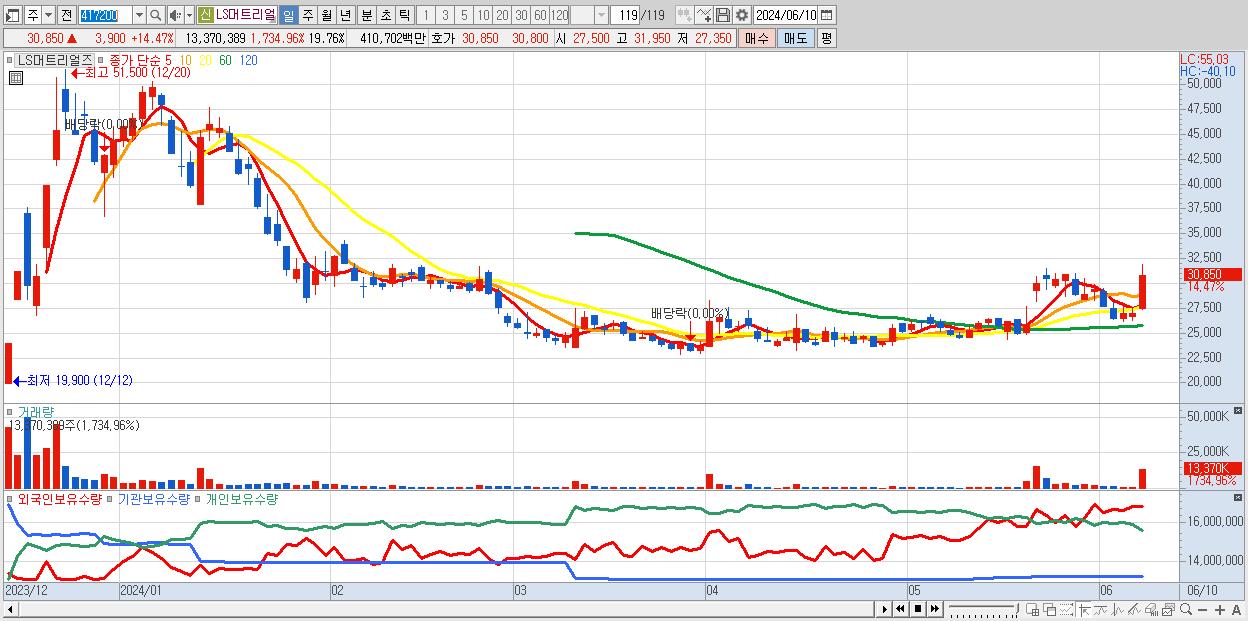
Task: Click the candle count field 119
Action: click(626, 15)
